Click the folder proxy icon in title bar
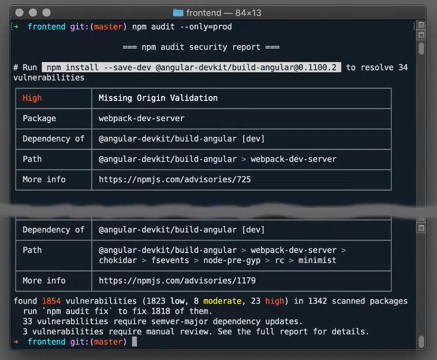 [178, 13]
